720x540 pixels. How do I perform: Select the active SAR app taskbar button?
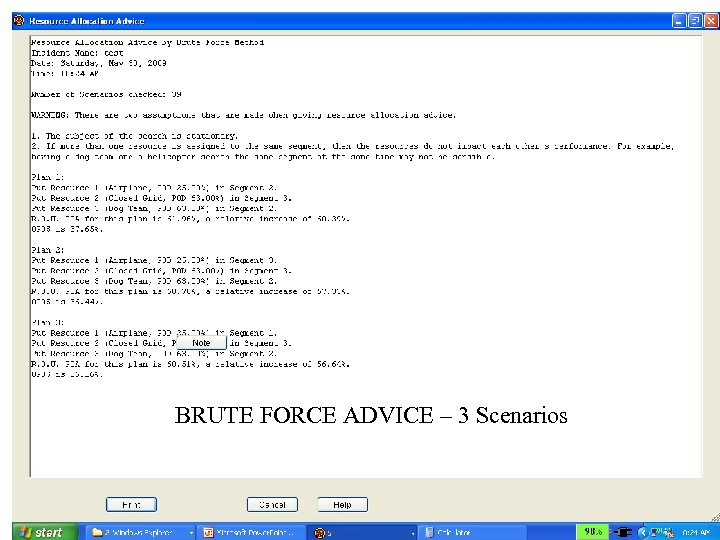(x=362, y=532)
